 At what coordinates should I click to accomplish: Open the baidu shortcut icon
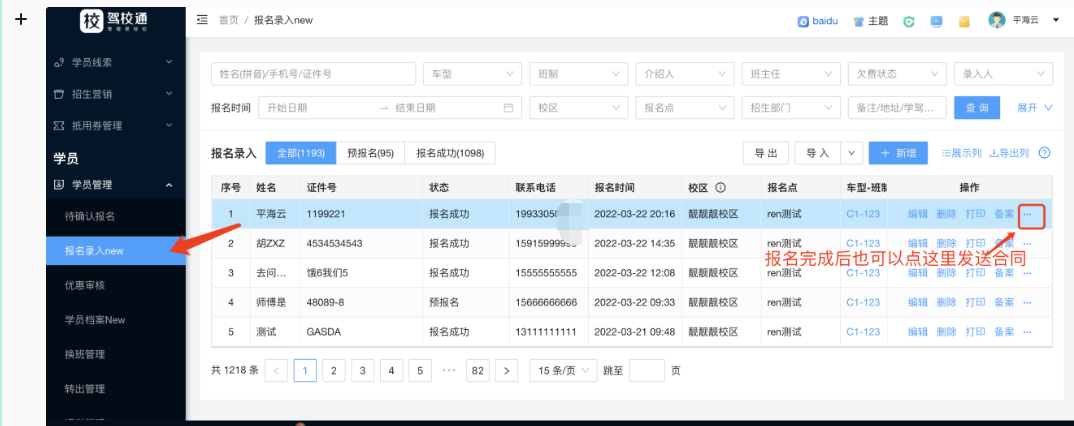point(803,21)
